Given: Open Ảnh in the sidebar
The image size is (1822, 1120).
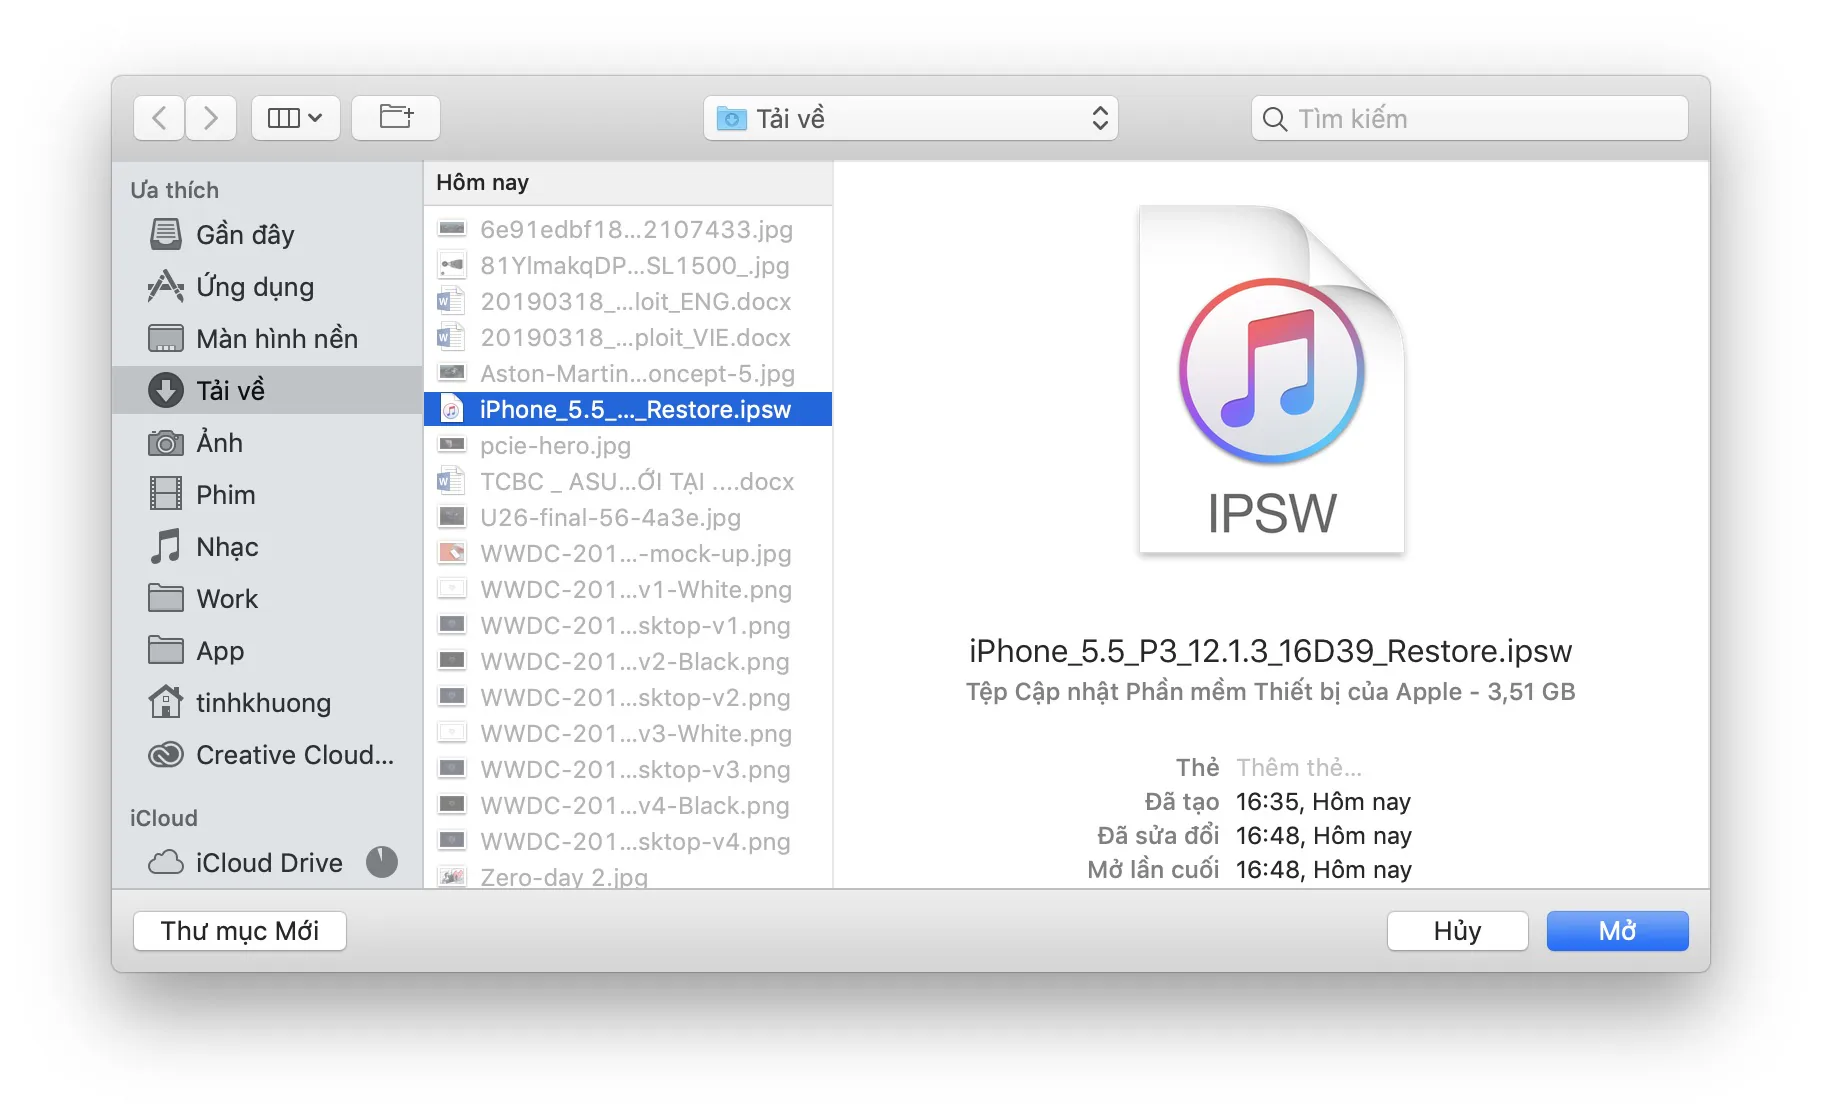Looking at the screenshot, I should click(x=267, y=442).
